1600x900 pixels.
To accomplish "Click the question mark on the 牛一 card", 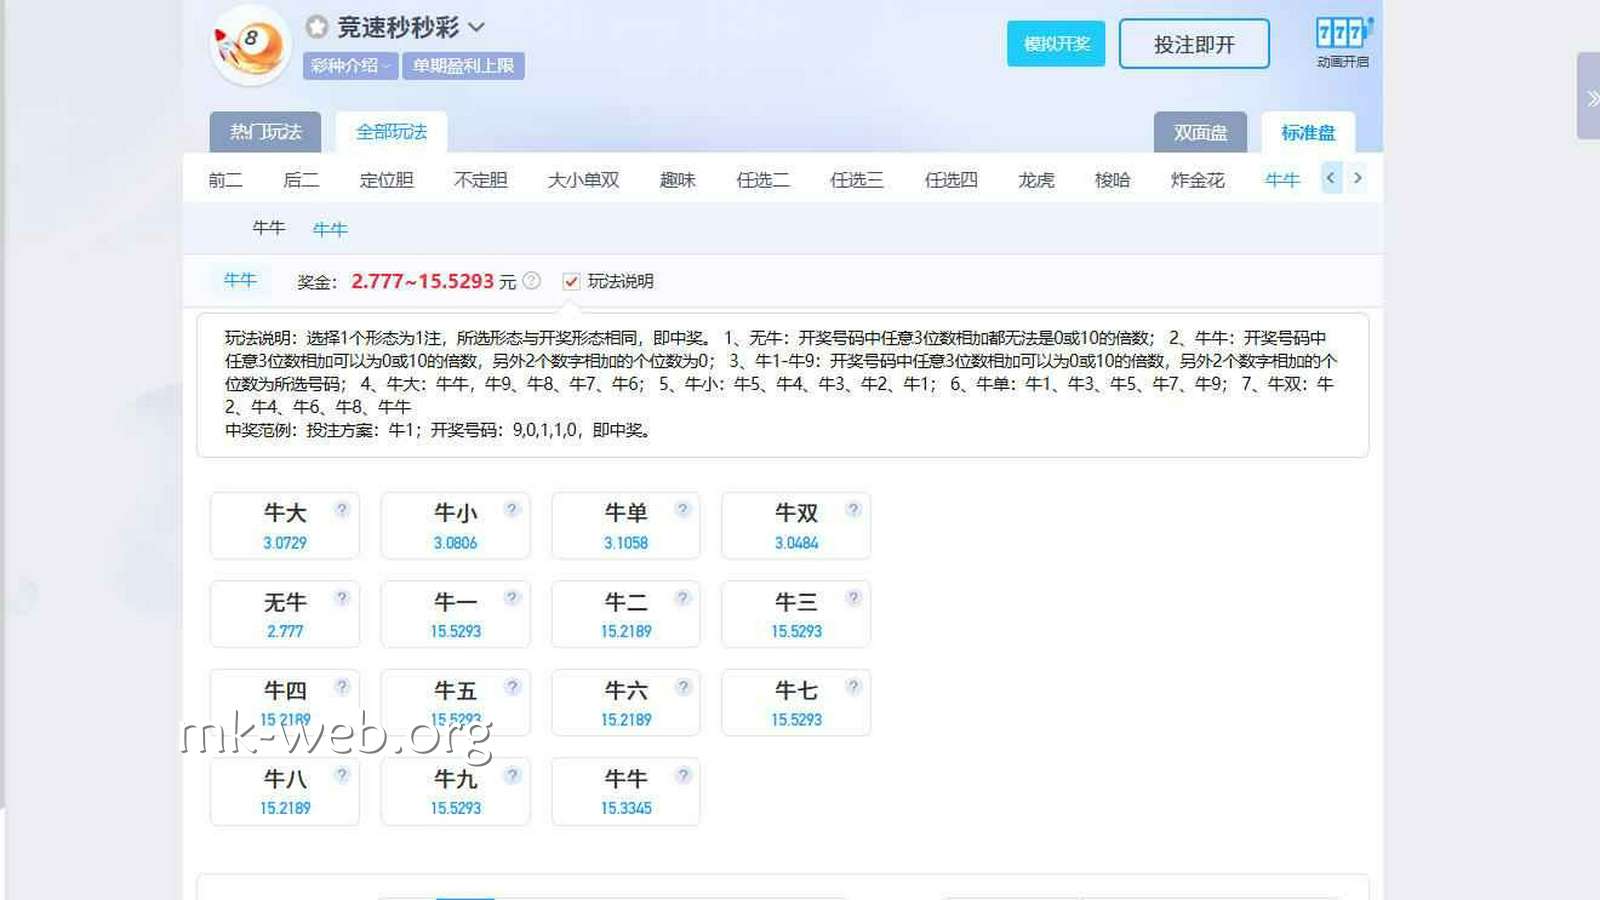I will pos(512,598).
